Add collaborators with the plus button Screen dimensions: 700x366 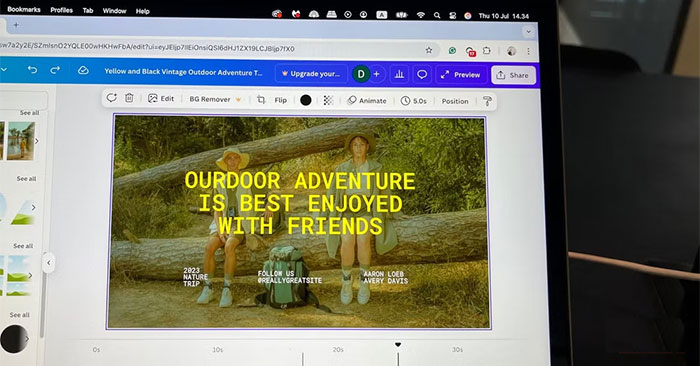point(376,74)
